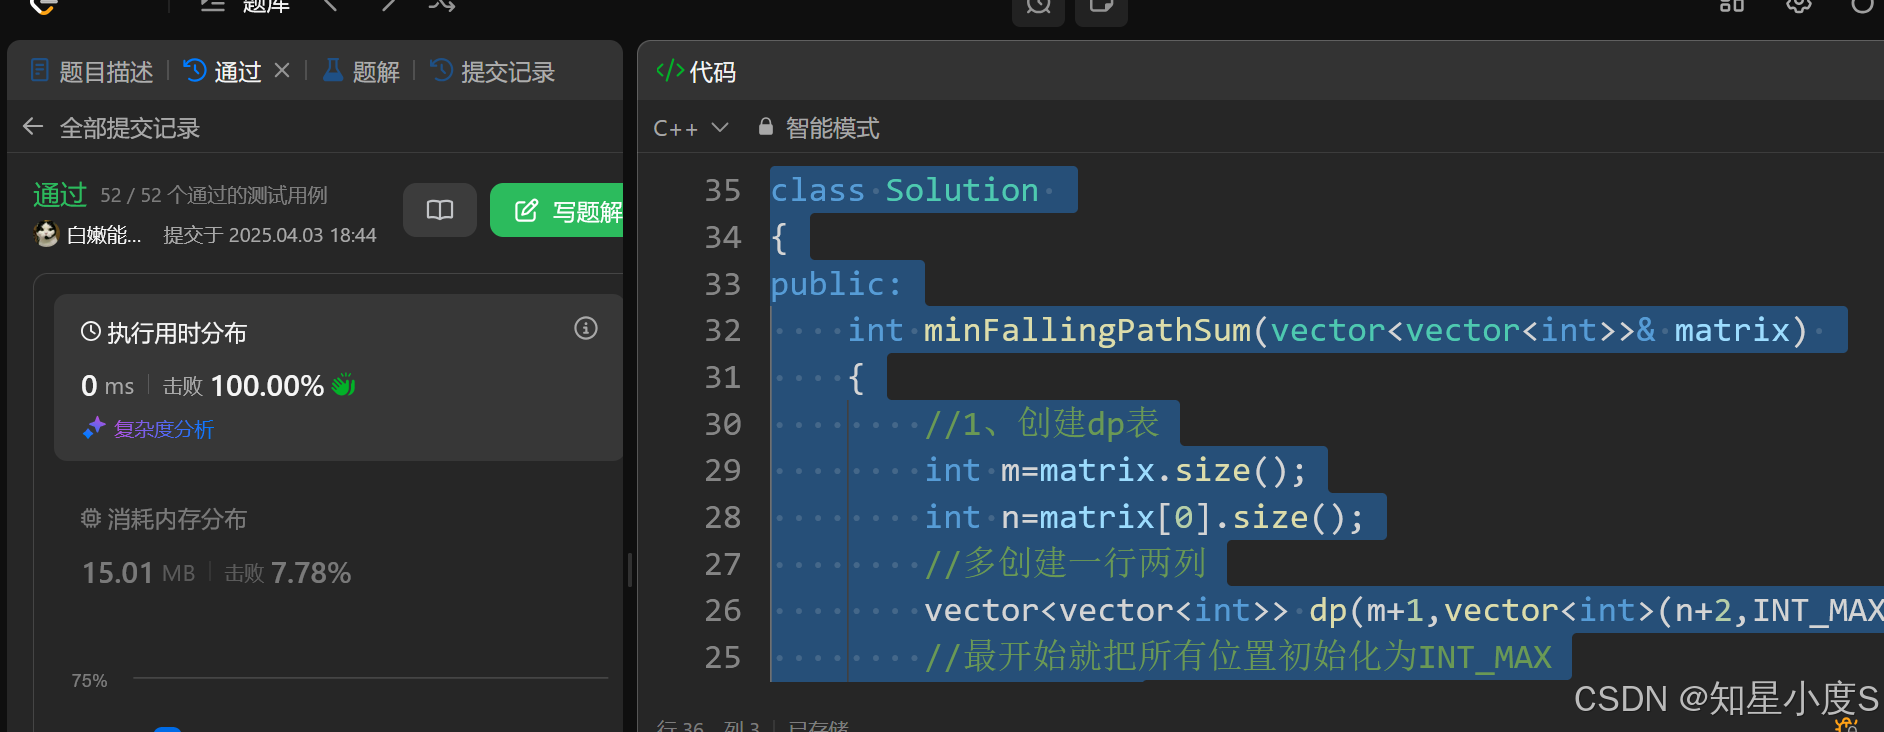Click the '15.01 MB' memory value
This screenshot has height=732, width=1884.
(x=138, y=572)
